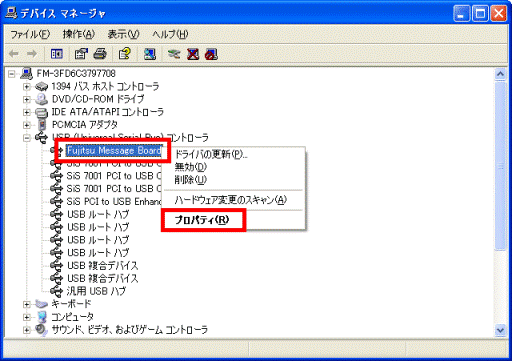Viewport: 512px width, 361px height.
Task: Open the ヘルプ(H) menu
Action: 170,34
